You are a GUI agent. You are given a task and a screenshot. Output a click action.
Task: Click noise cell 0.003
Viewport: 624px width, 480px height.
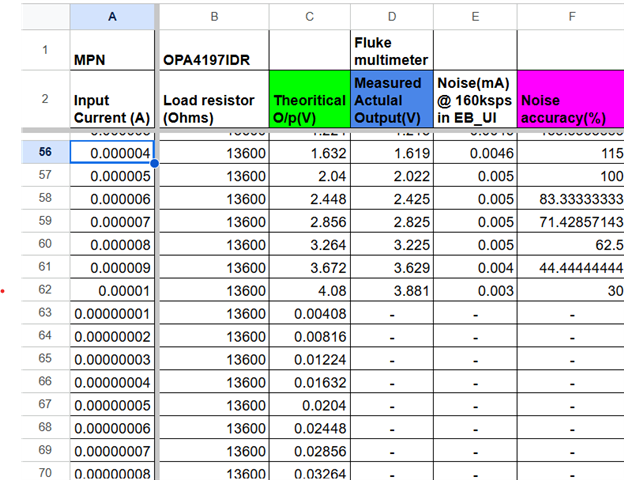coord(475,290)
